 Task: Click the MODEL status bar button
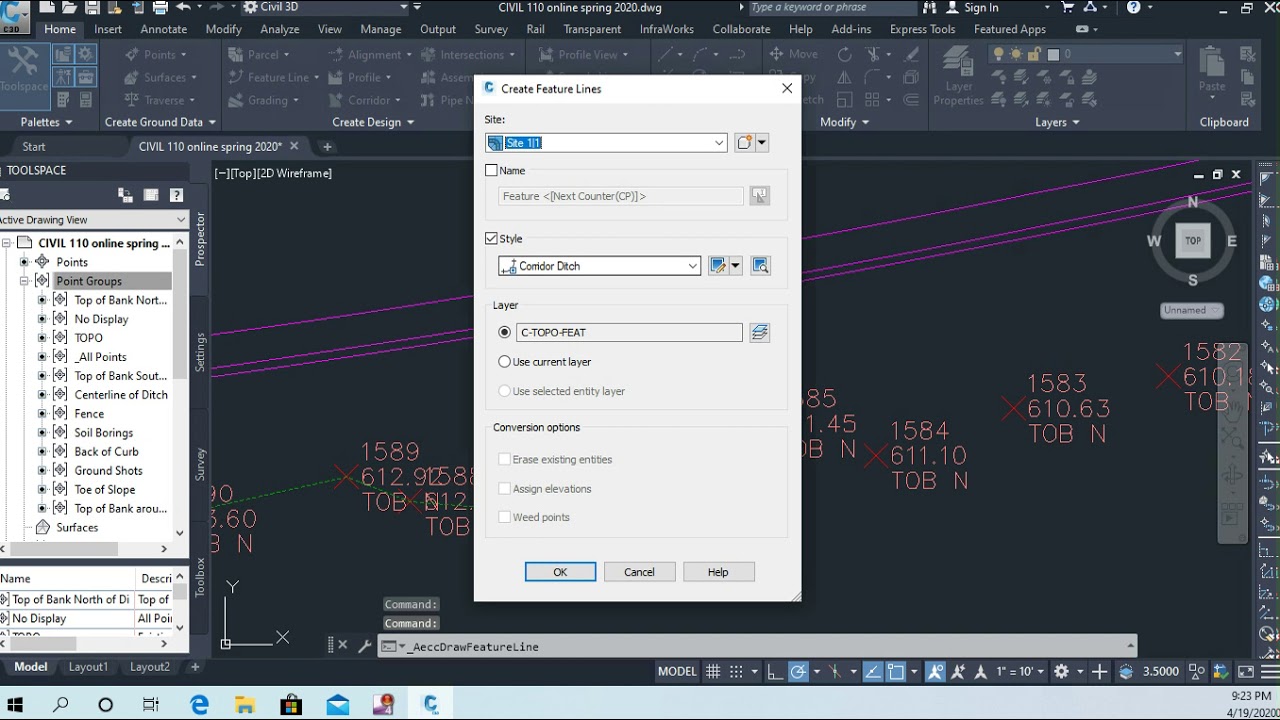click(677, 672)
